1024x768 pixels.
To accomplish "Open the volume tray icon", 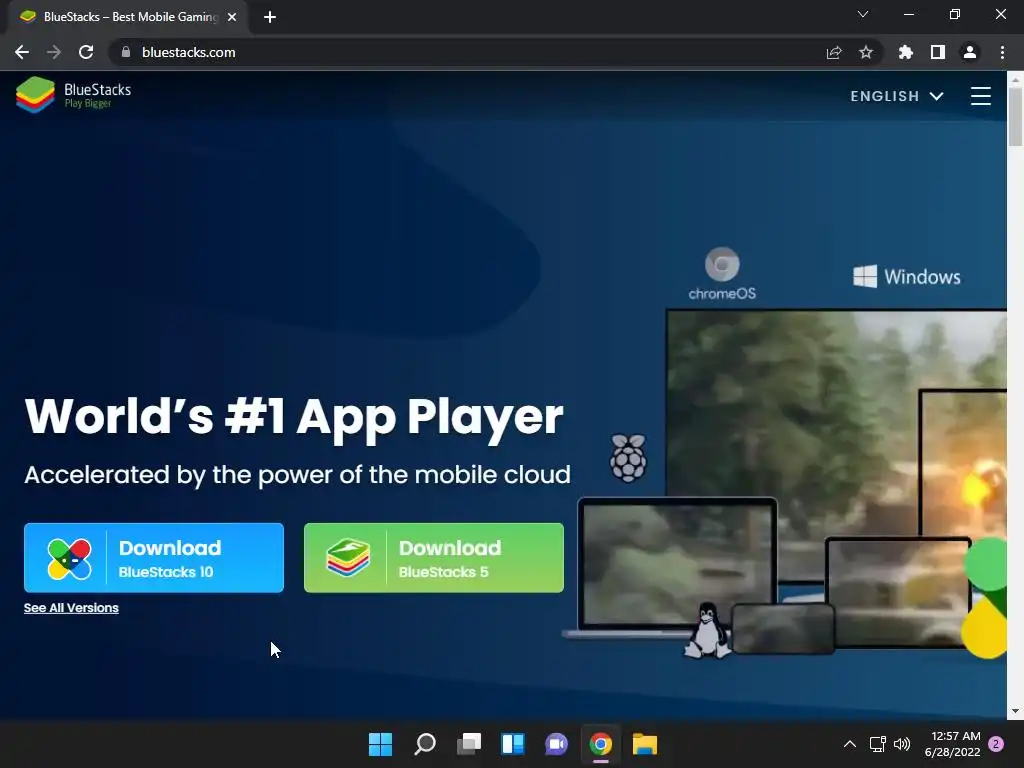I will coord(902,744).
